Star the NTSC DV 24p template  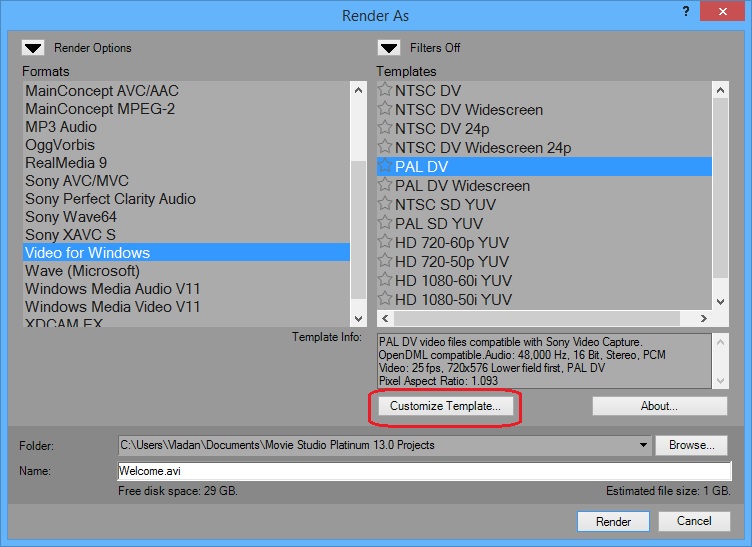click(385, 129)
